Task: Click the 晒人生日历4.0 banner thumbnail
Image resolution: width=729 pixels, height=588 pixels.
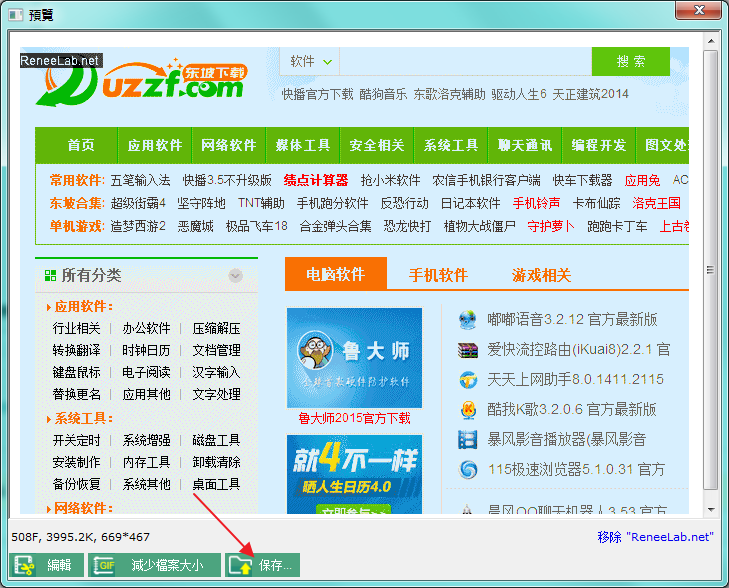Action: tap(354, 474)
